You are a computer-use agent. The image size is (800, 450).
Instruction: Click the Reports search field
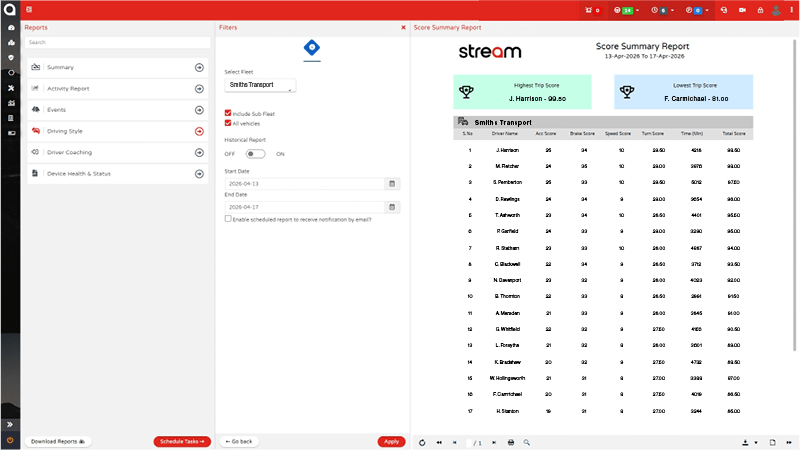pyautogui.click(x=117, y=42)
